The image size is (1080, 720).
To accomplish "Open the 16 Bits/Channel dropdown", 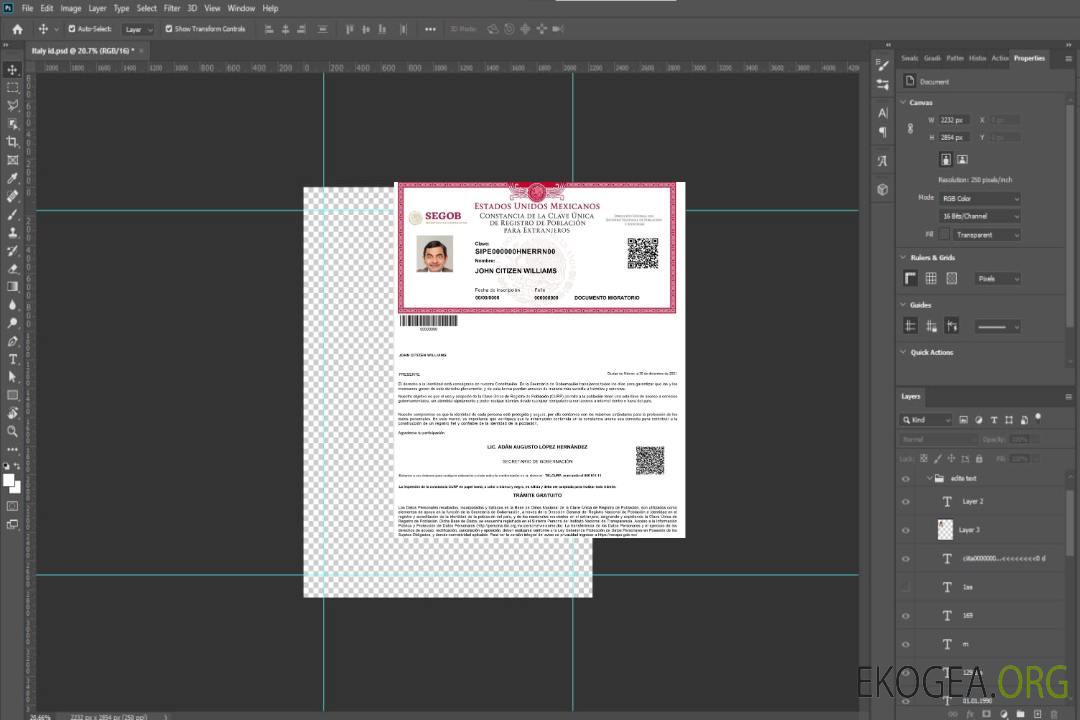I will [x=980, y=216].
